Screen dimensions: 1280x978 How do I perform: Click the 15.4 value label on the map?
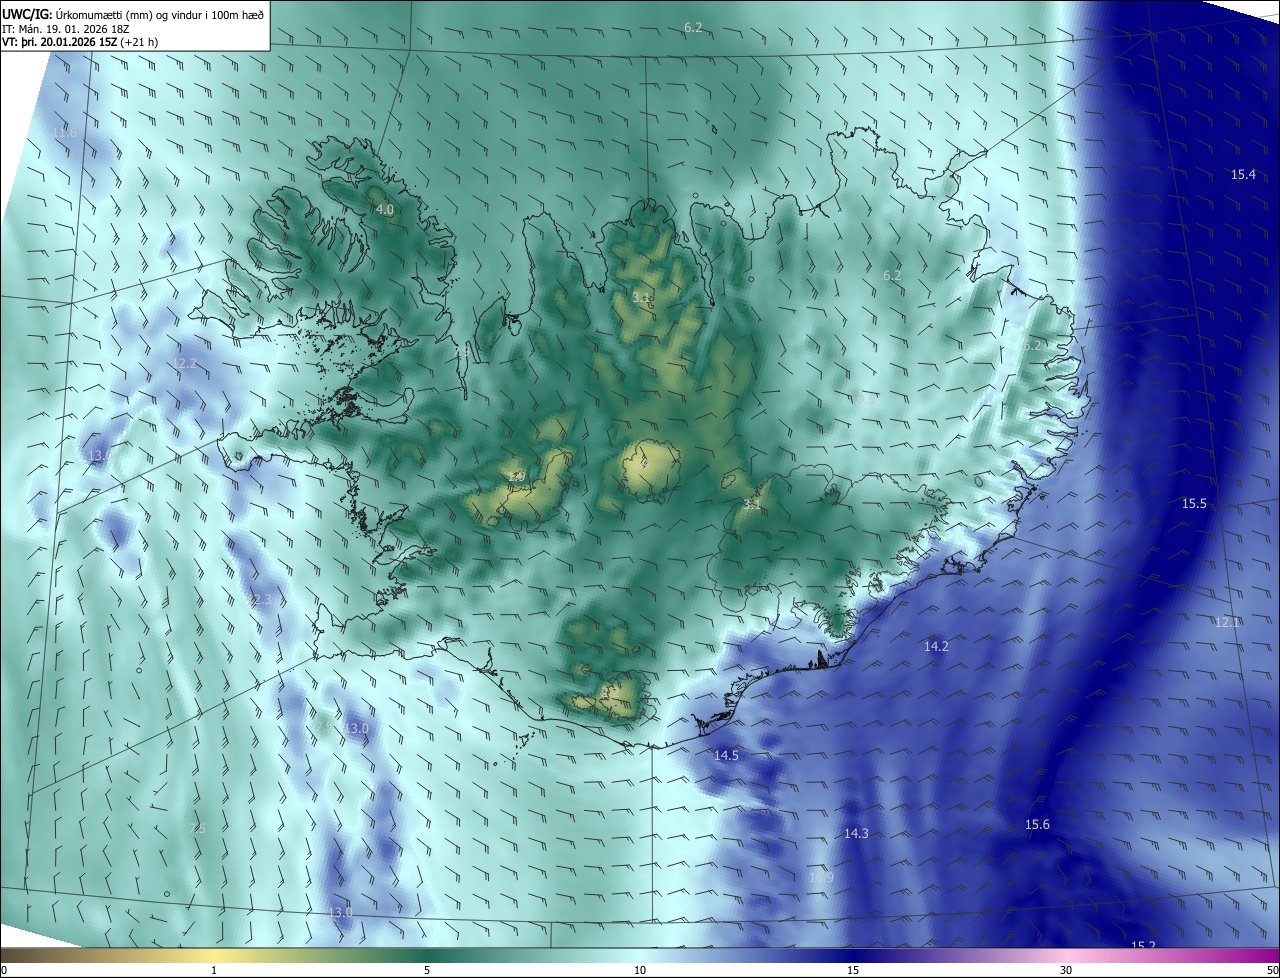[1243, 174]
